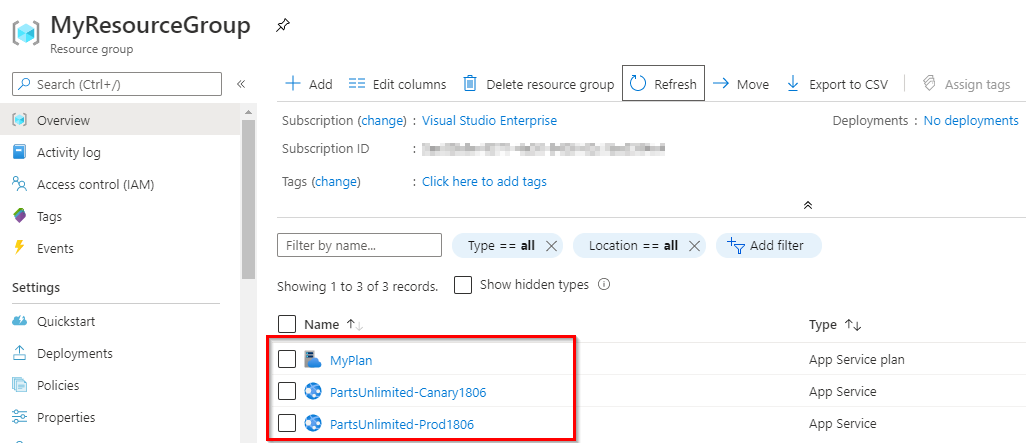Sort by Name column
1026x443 pixels.
tap(334, 325)
